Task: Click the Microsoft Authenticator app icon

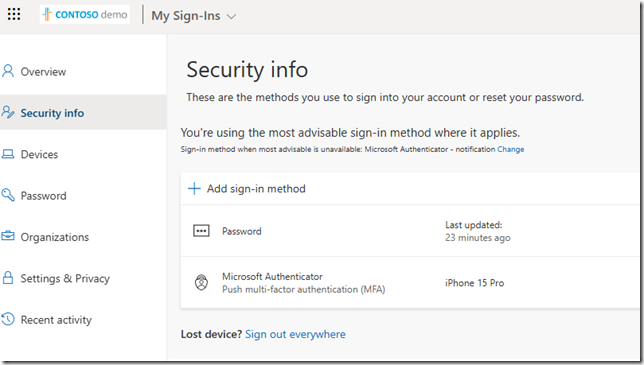Action: (x=201, y=282)
